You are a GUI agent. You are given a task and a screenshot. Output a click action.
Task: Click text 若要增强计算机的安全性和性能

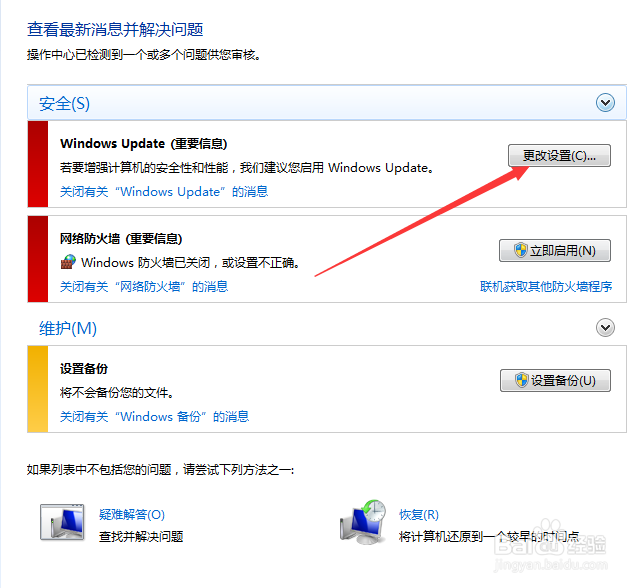tap(144, 168)
